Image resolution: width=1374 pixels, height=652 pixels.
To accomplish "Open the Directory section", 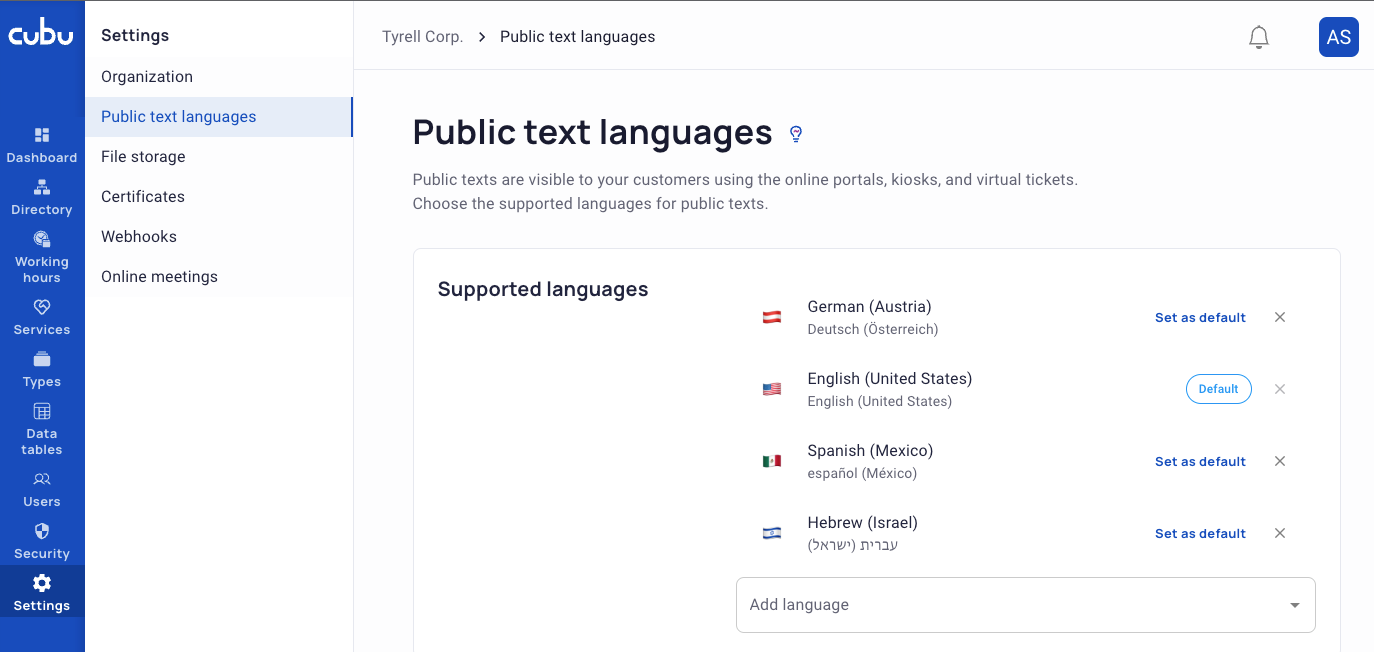I will (x=42, y=197).
